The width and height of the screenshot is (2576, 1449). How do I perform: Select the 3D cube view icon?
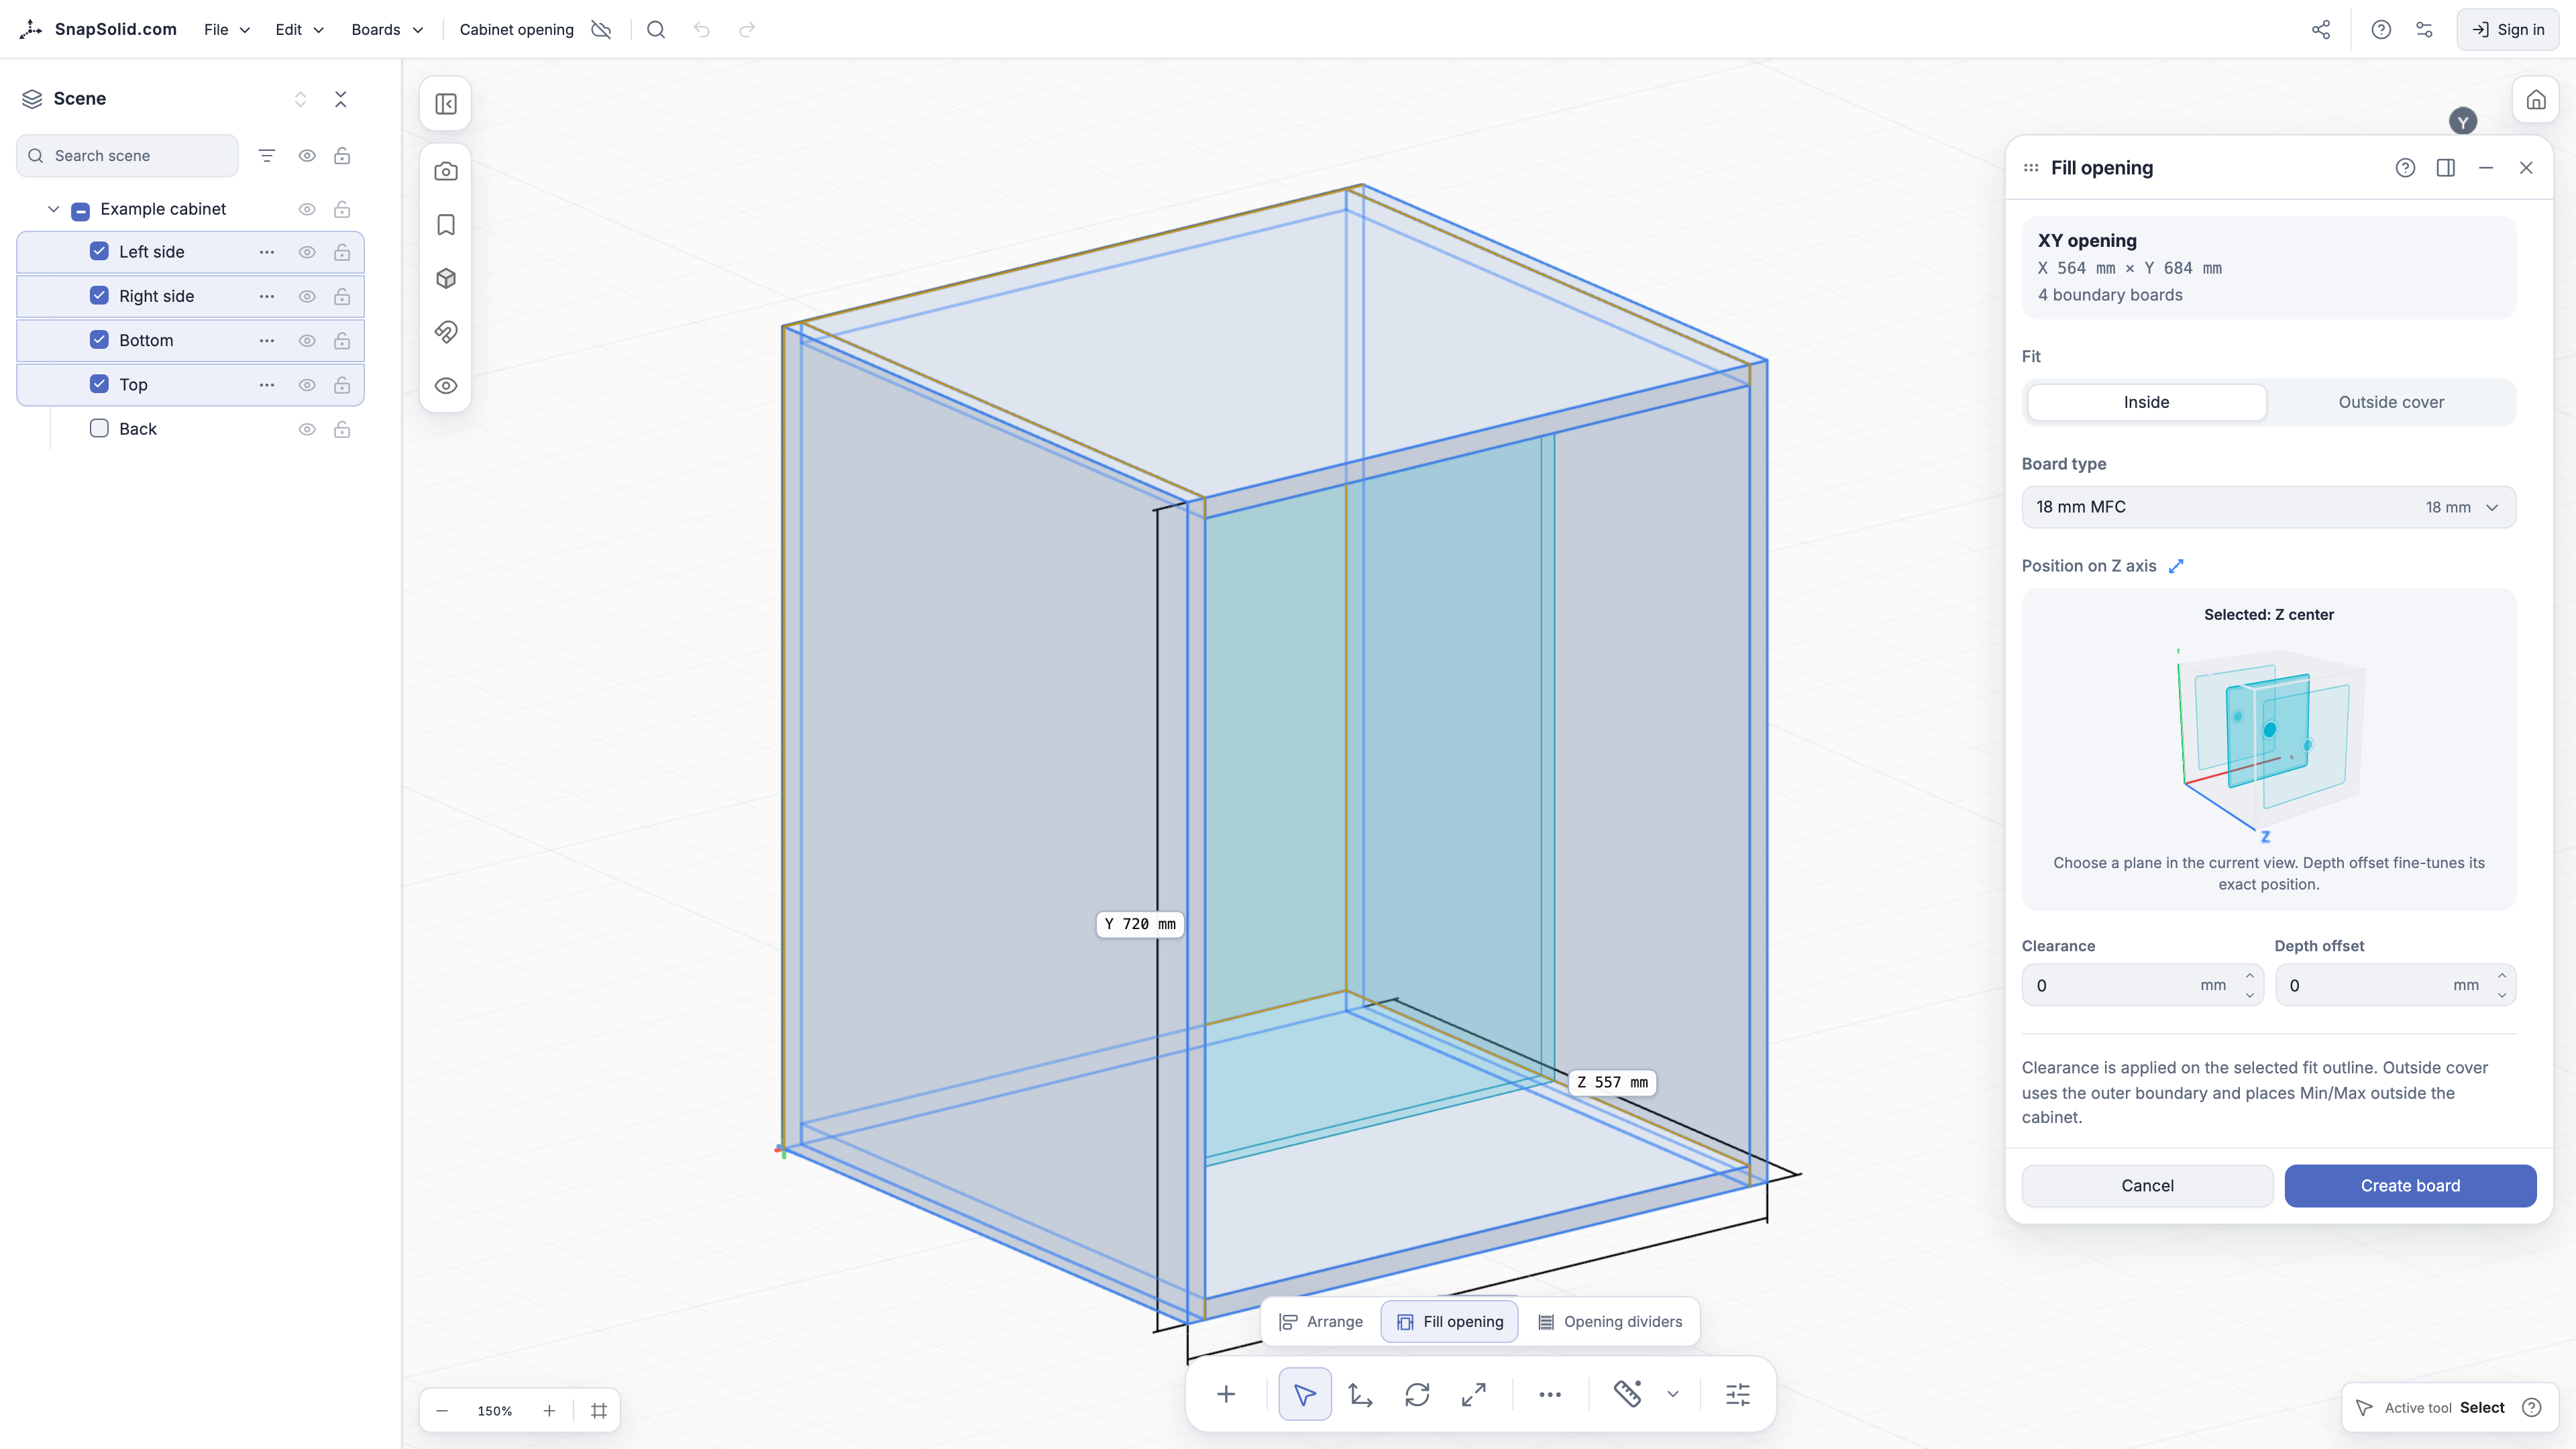pyautogui.click(x=446, y=279)
